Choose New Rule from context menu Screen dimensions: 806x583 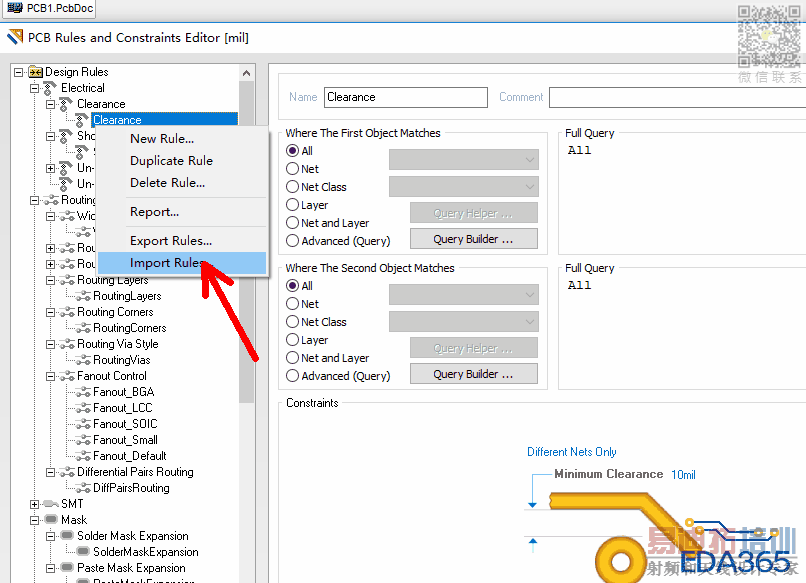pyautogui.click(x=182, y=139)
